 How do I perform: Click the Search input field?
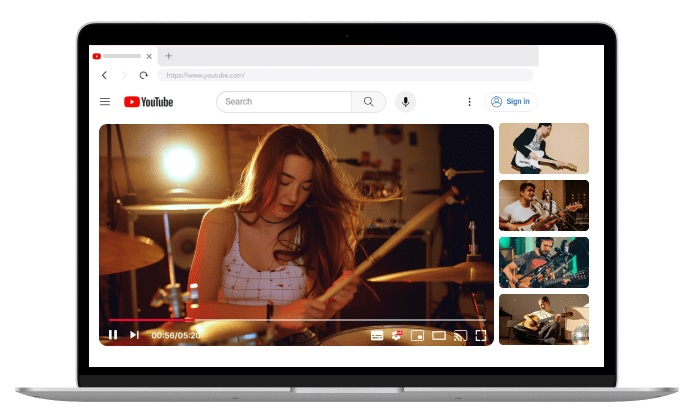(284, 101)
